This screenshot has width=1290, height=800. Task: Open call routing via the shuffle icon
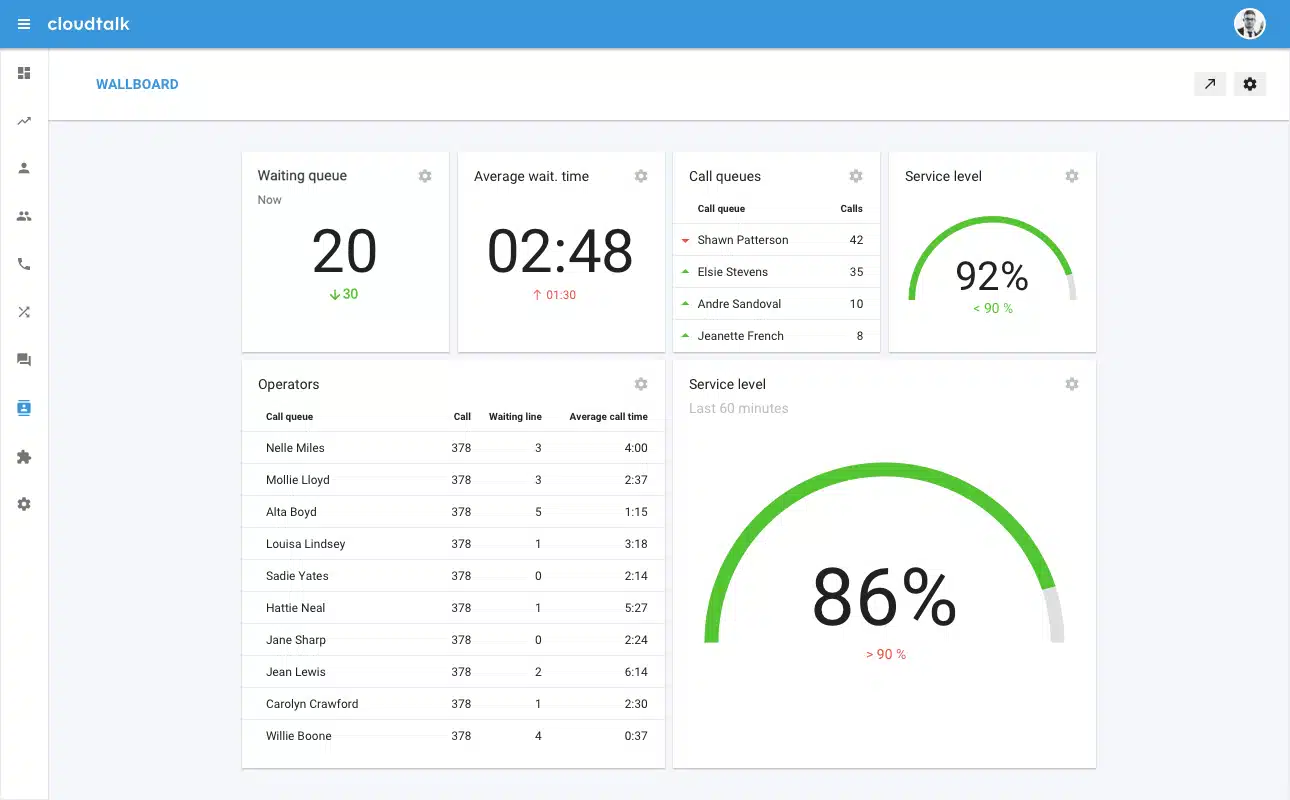point(23,312)
